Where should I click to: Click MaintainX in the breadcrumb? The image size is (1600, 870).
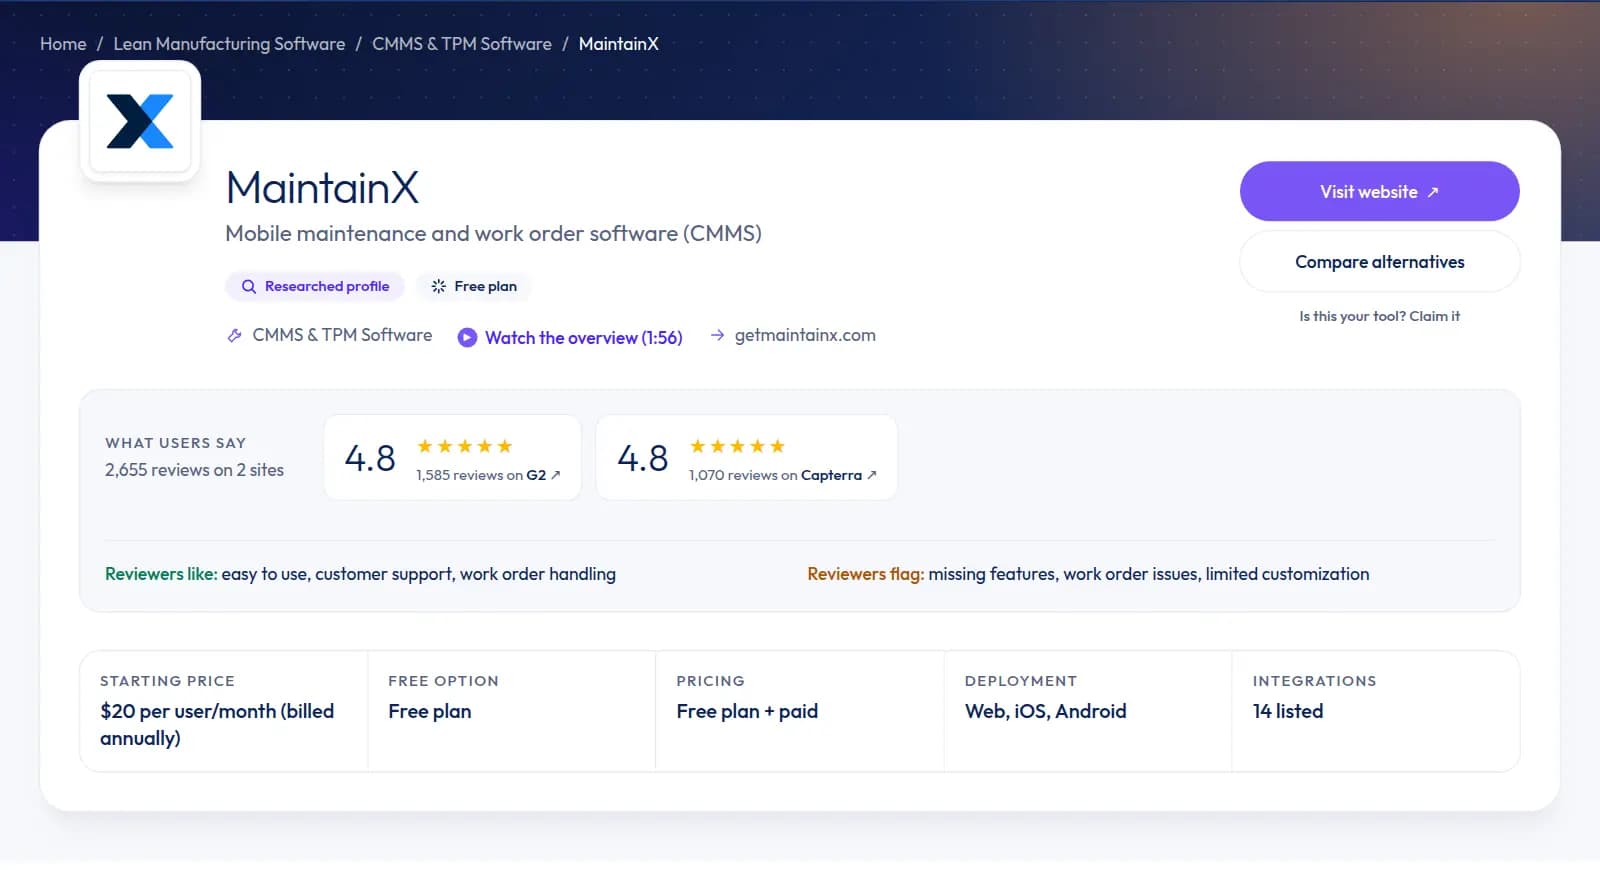[x=619, y=44]
